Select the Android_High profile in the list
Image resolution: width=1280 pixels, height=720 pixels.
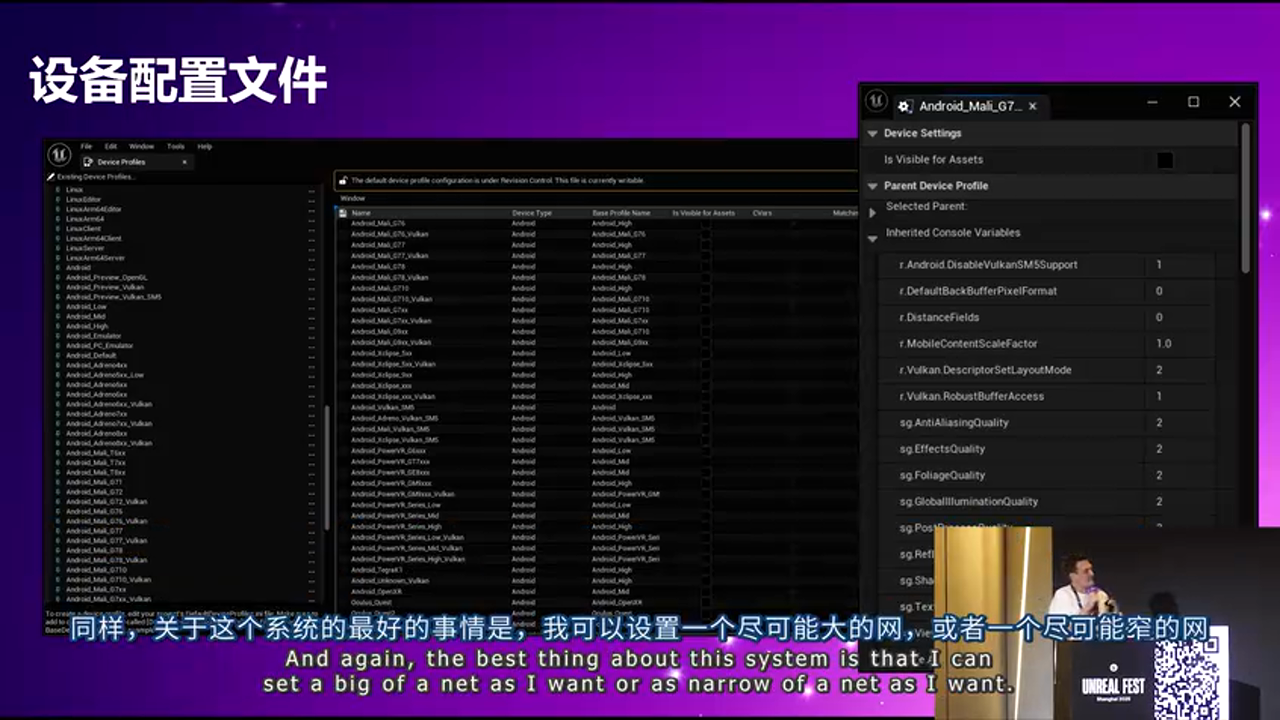(x=87, y=326)
